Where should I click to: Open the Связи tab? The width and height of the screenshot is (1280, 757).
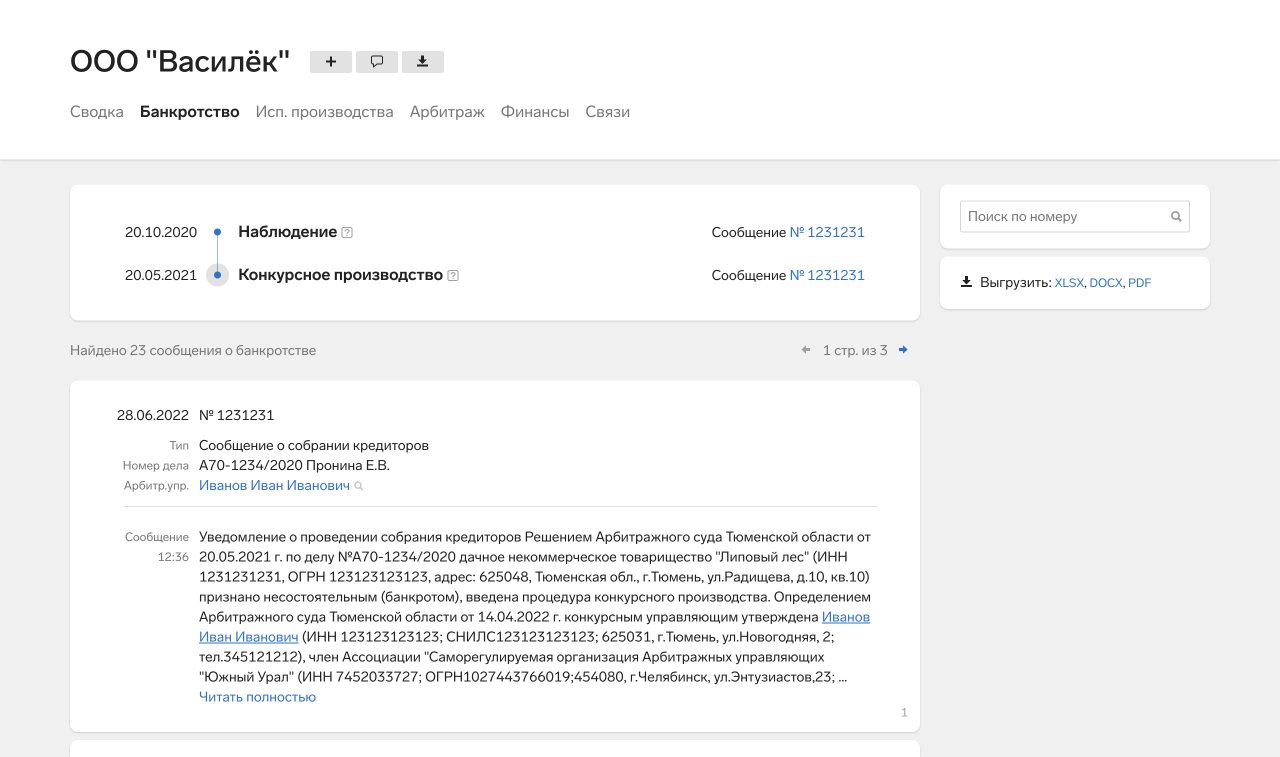[x=608, y=112]
